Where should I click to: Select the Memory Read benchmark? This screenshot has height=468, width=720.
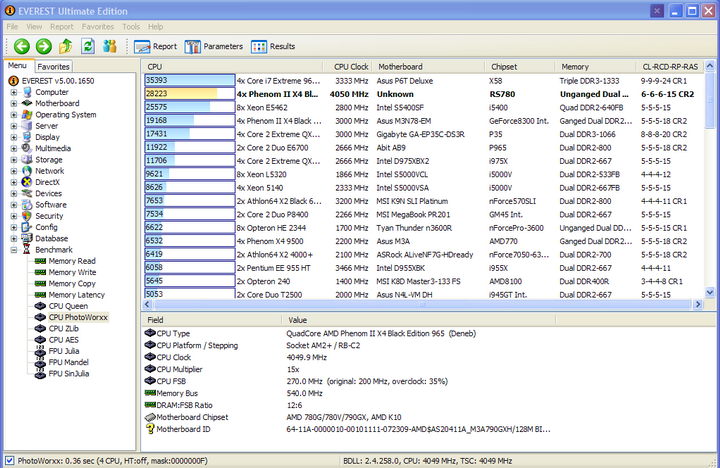point(72,261)
